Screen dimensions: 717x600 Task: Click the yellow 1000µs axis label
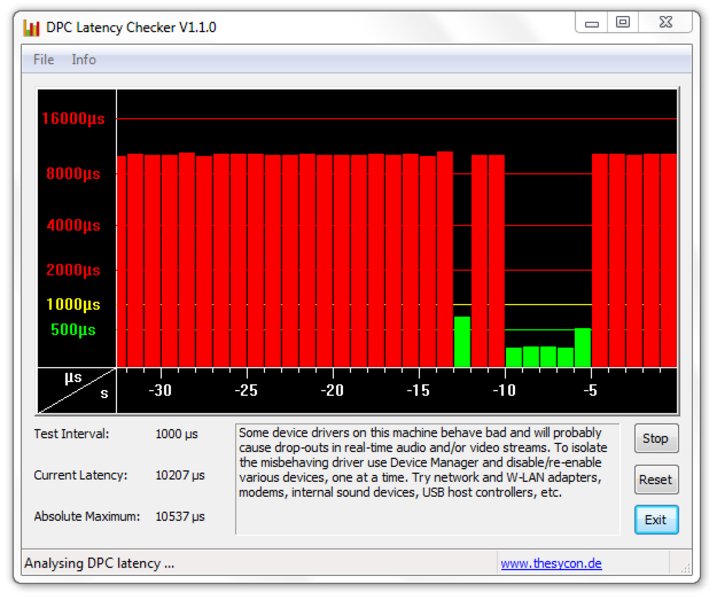tap(73, 305)
